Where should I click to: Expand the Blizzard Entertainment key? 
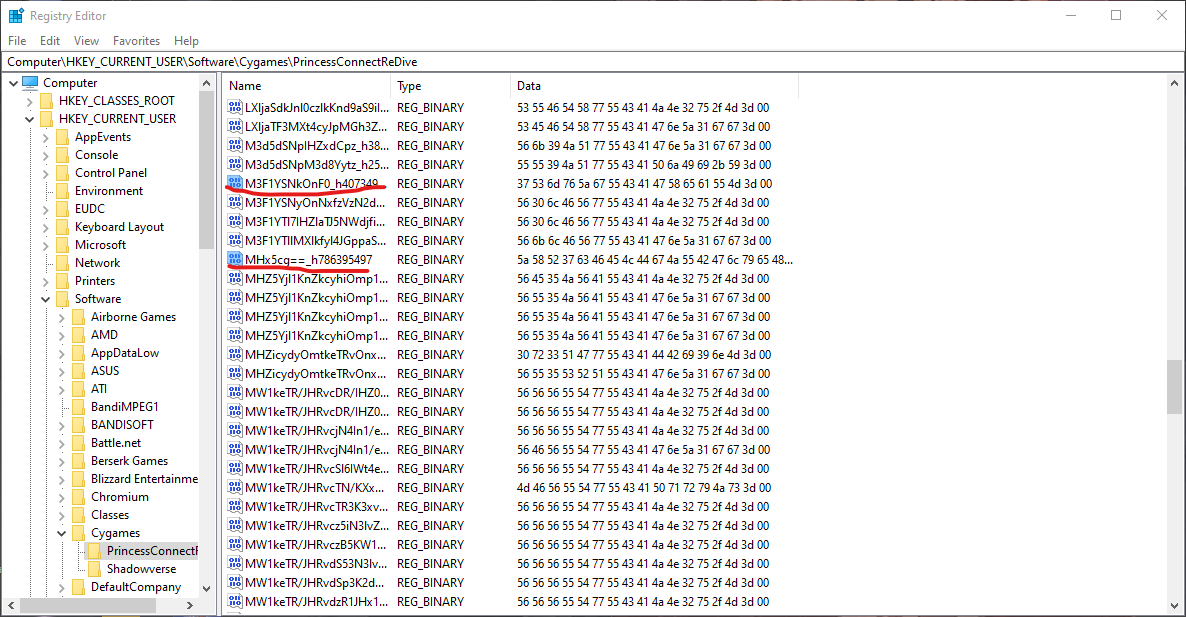point(61,479)
